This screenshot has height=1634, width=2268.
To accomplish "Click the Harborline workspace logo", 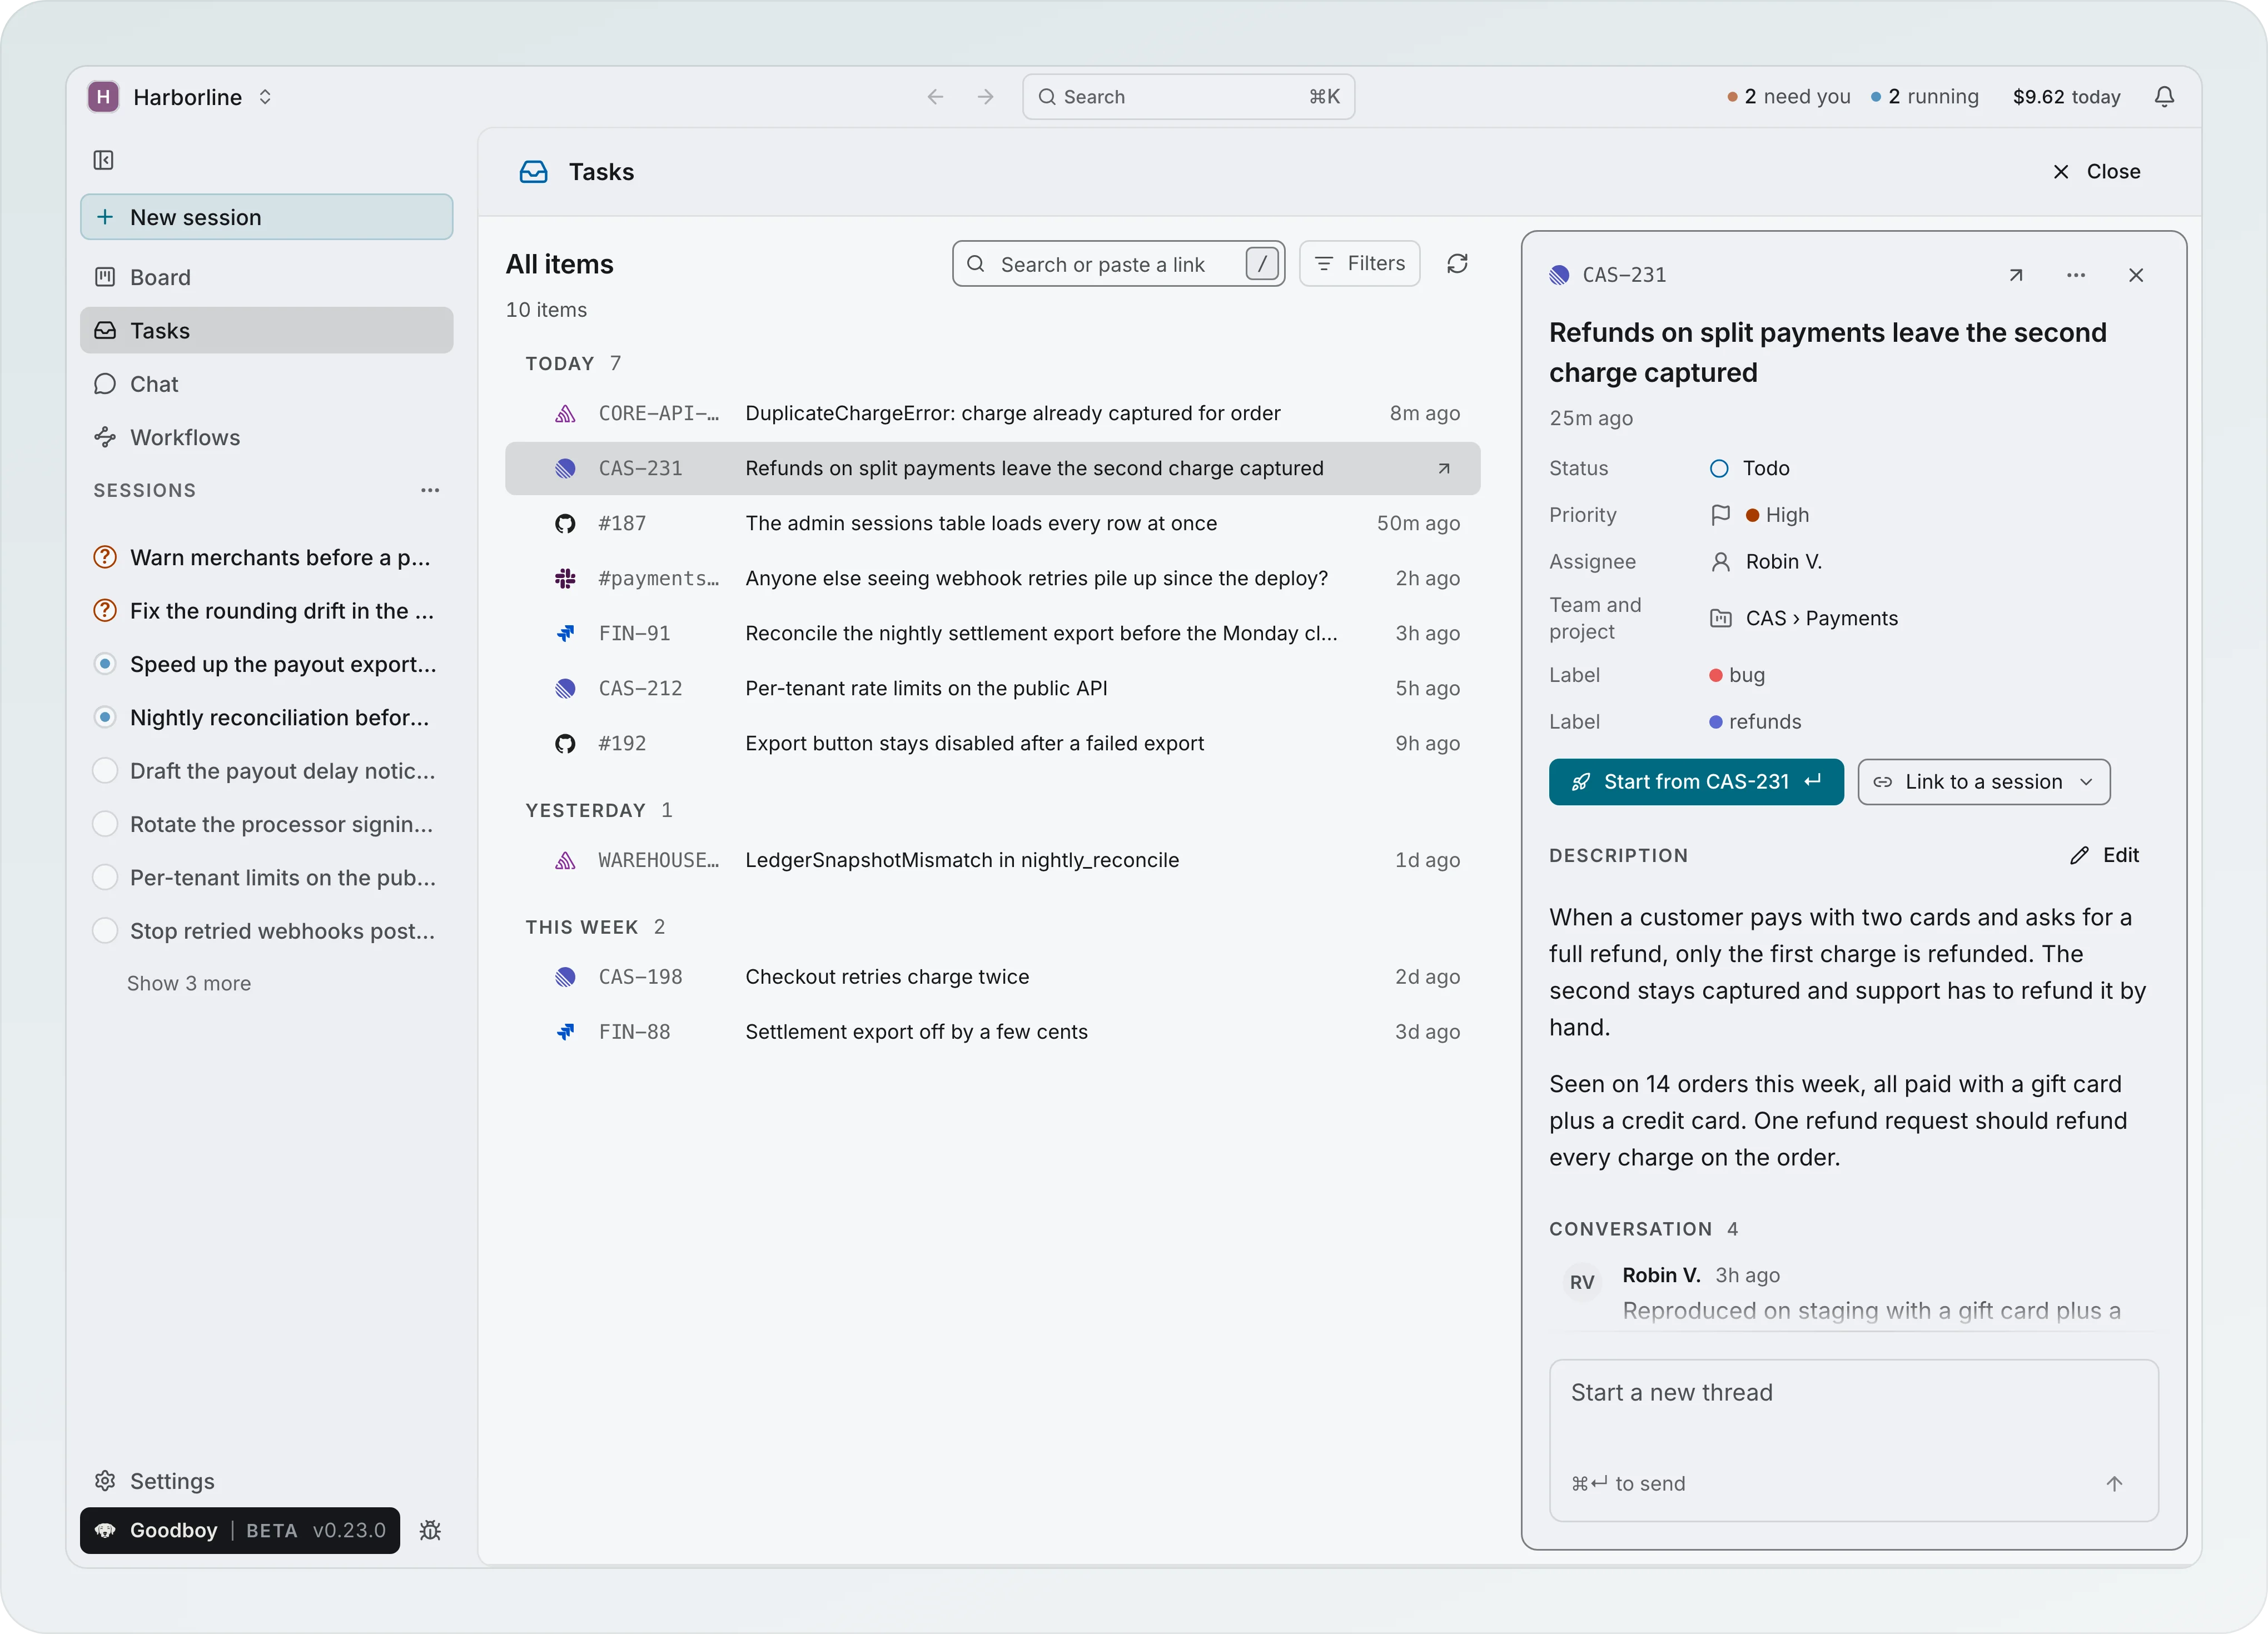I will [x=103, y=97].
